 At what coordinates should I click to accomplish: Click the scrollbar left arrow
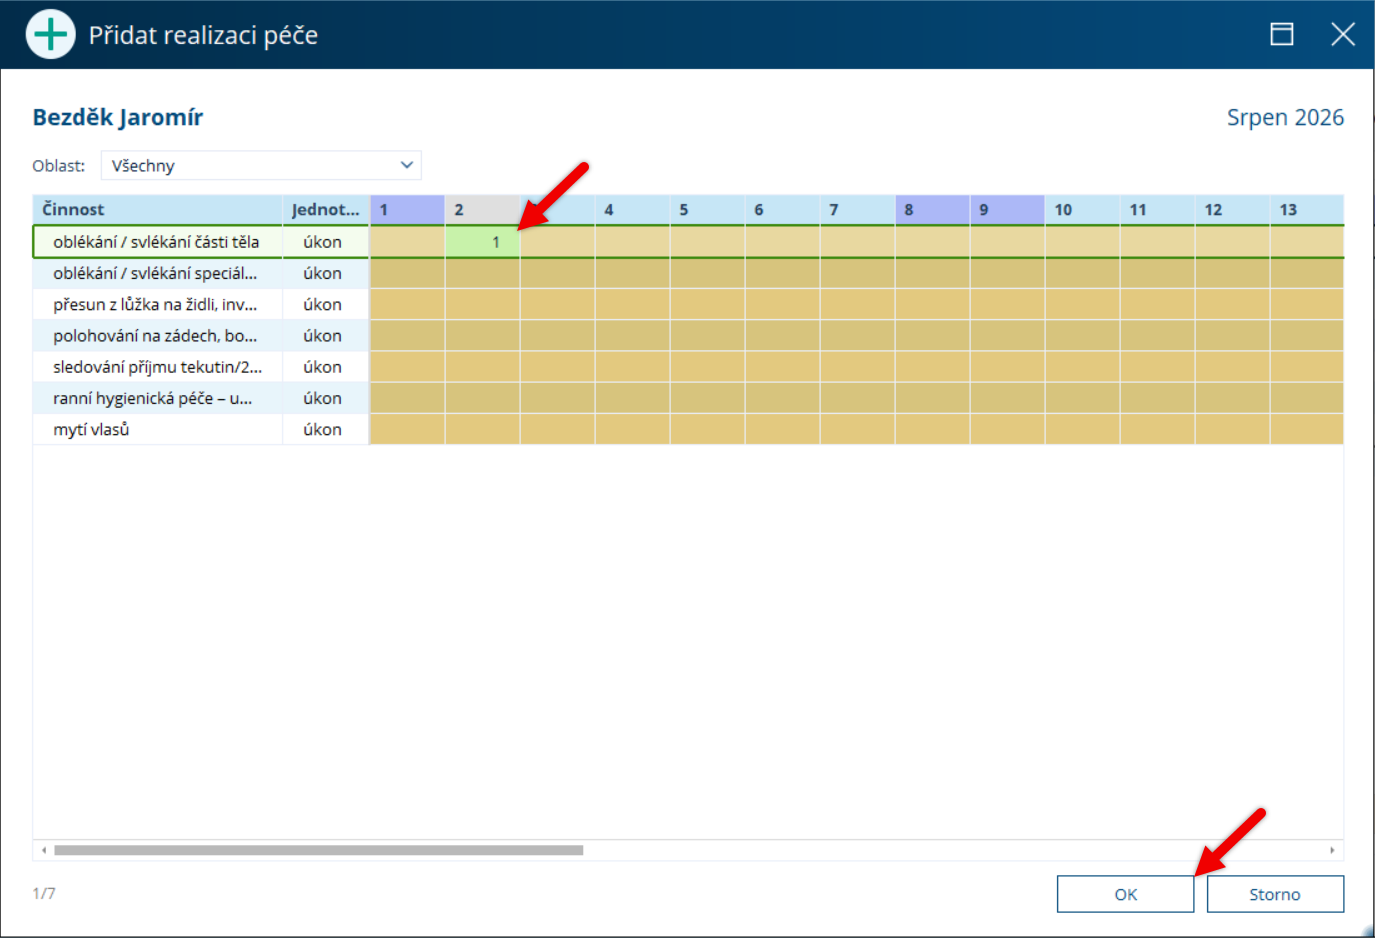coord(43,850)
